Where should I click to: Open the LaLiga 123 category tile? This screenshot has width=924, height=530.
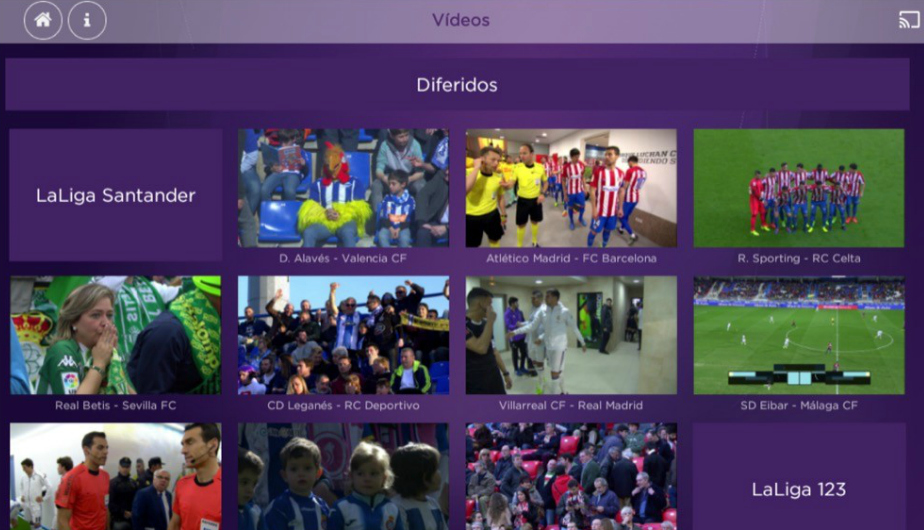click(x=798, y=476)
